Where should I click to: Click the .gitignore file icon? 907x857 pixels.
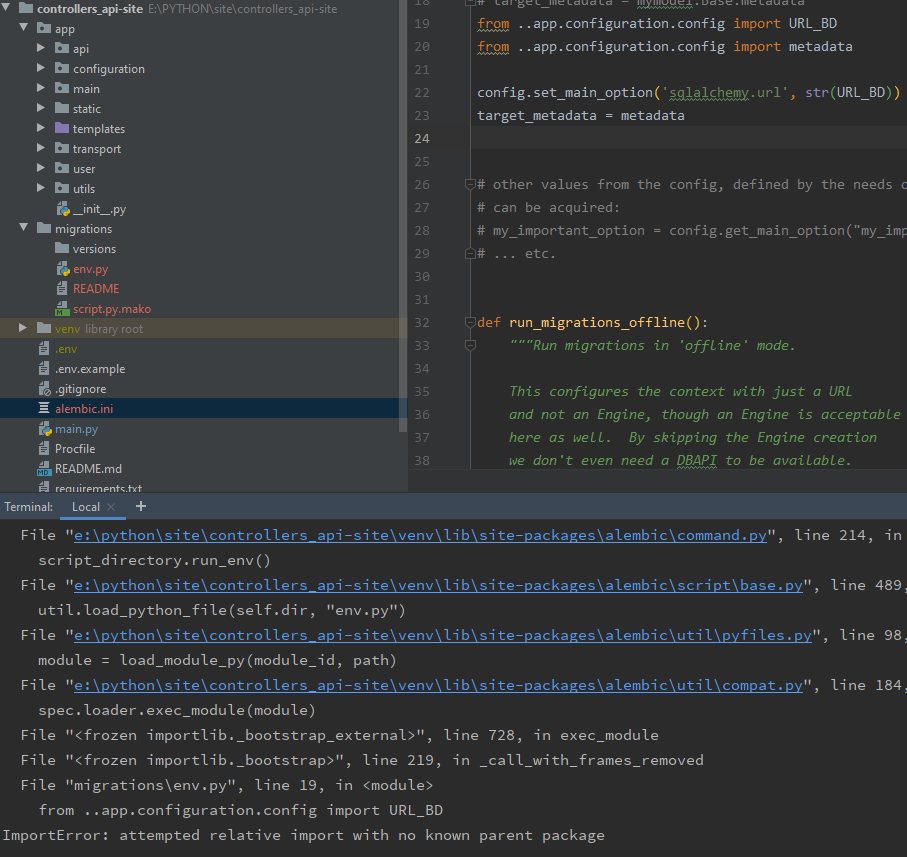[x=45, y=389]
